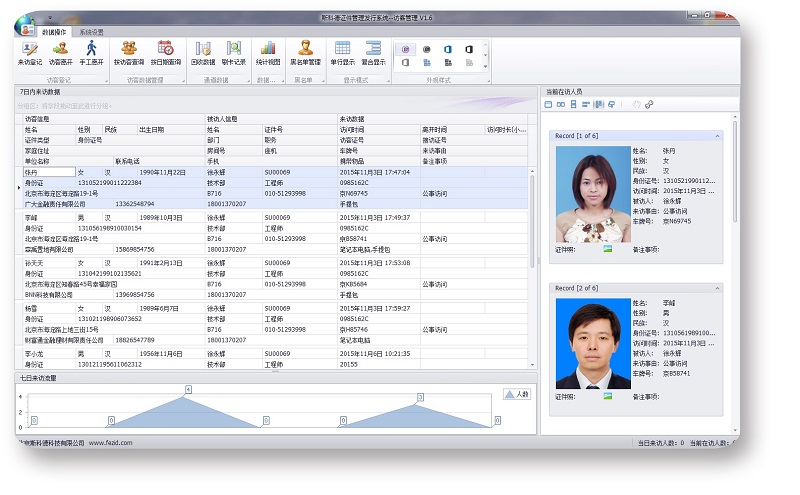Screen dimensions: 800x495
Task: Click the 证件照 picture icon in Record 1 card
Action: coord(608,249)
